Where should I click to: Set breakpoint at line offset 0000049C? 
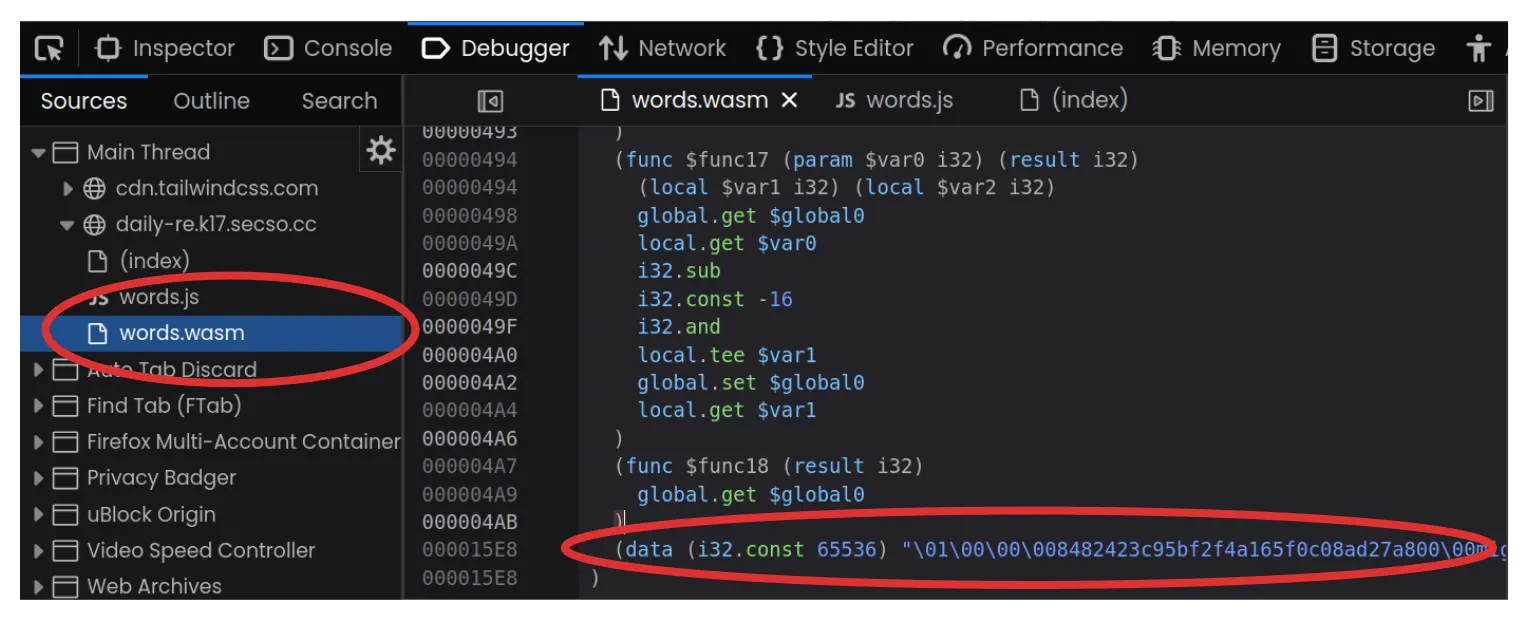[x=469, y=271]
